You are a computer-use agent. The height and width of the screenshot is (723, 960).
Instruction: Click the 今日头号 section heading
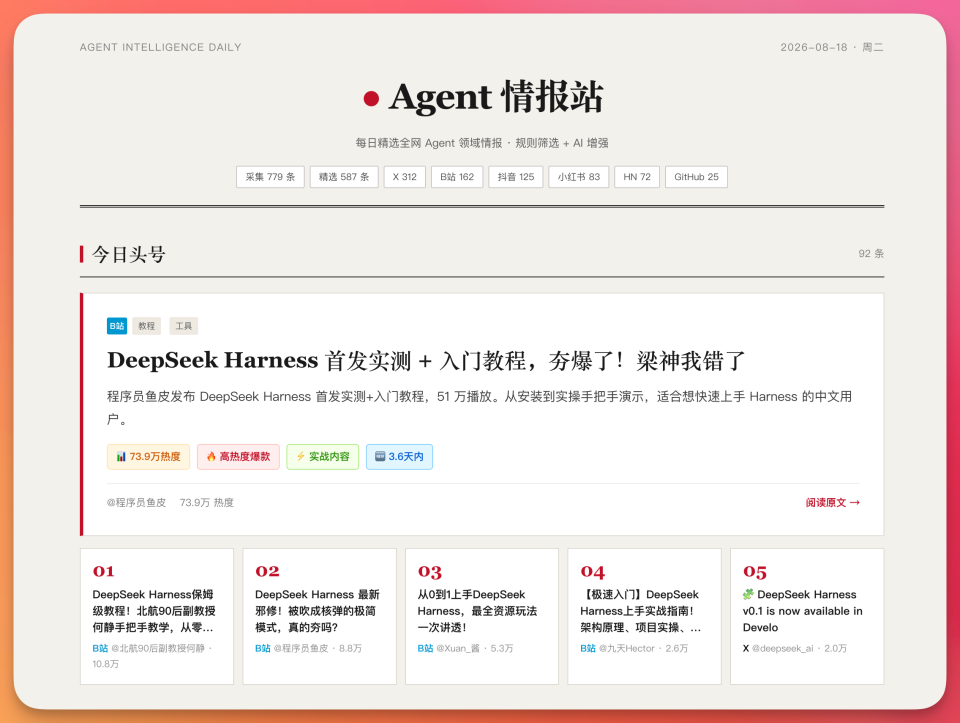coord(129,254)
